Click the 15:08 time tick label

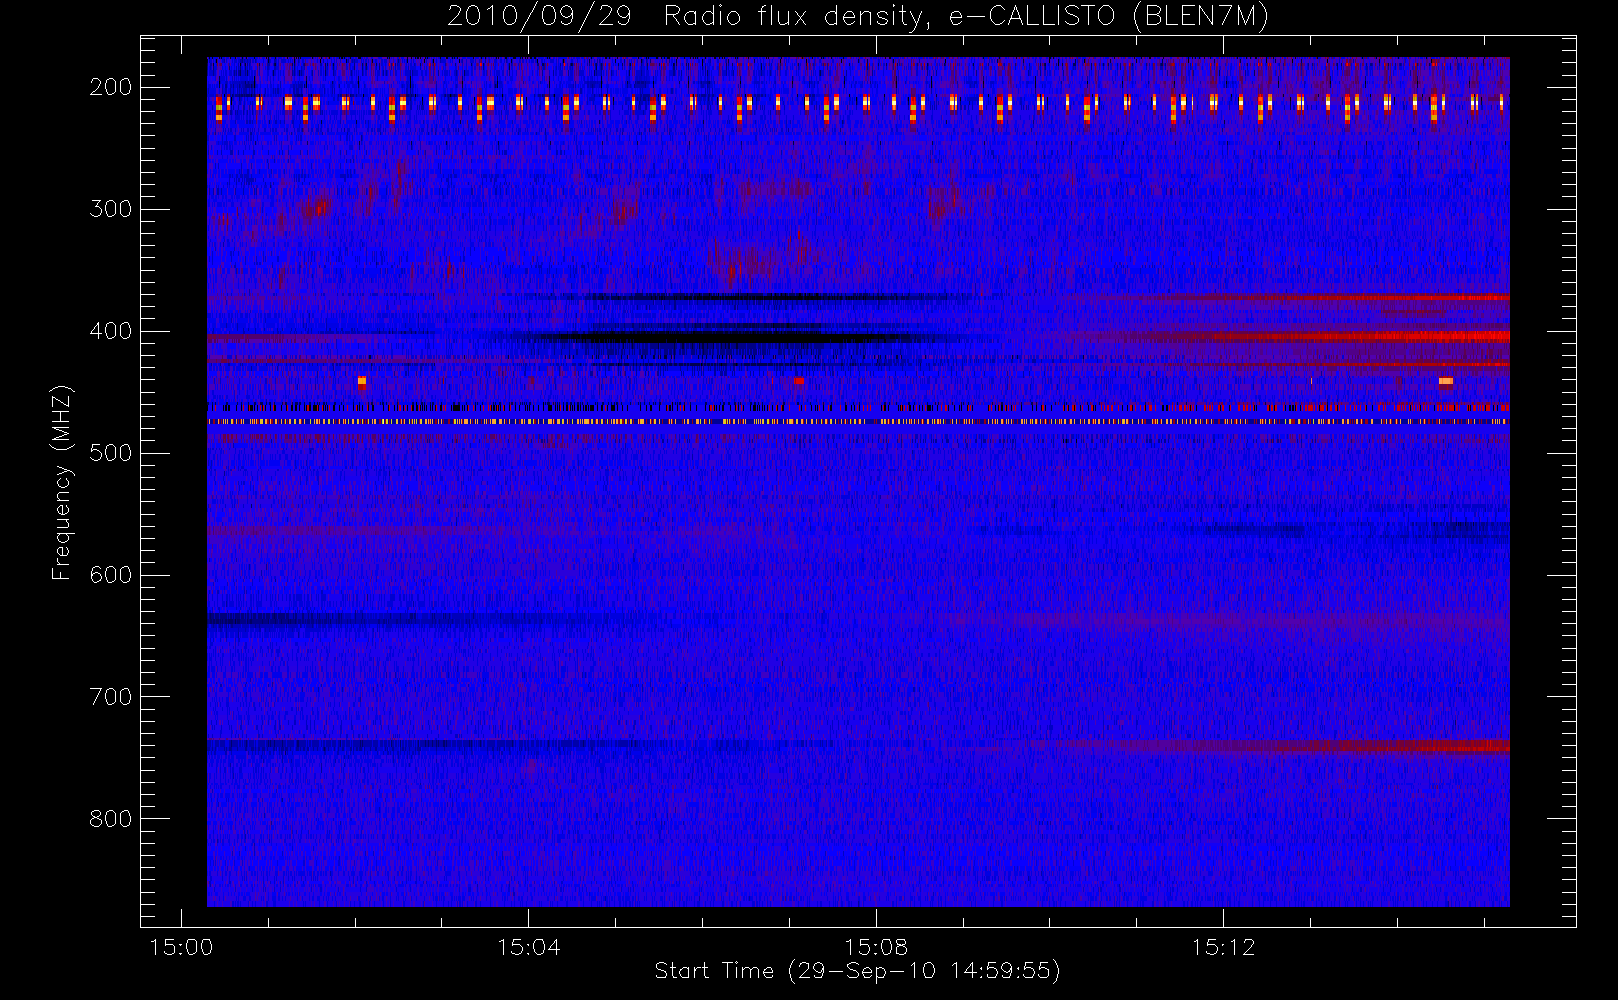coord(876,947)
